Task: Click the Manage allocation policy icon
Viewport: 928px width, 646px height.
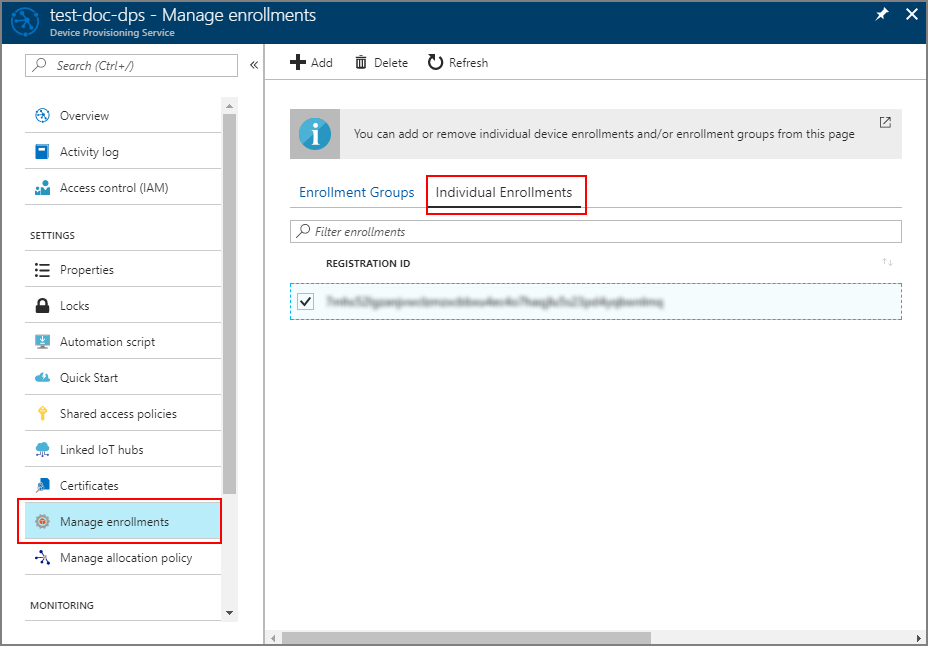Action: click(x=42, y=558)
